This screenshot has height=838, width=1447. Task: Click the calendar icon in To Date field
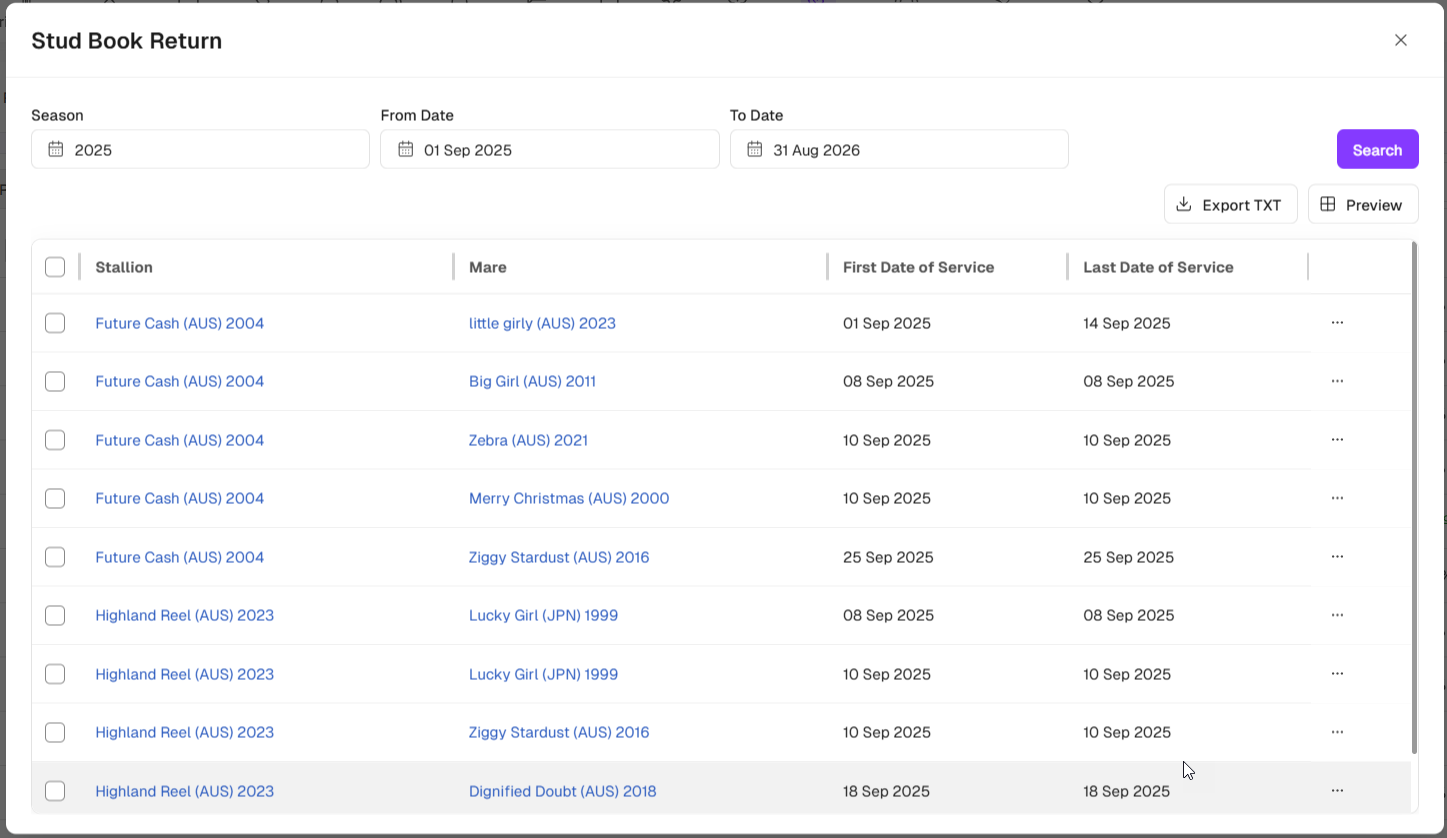coord(755,150)
